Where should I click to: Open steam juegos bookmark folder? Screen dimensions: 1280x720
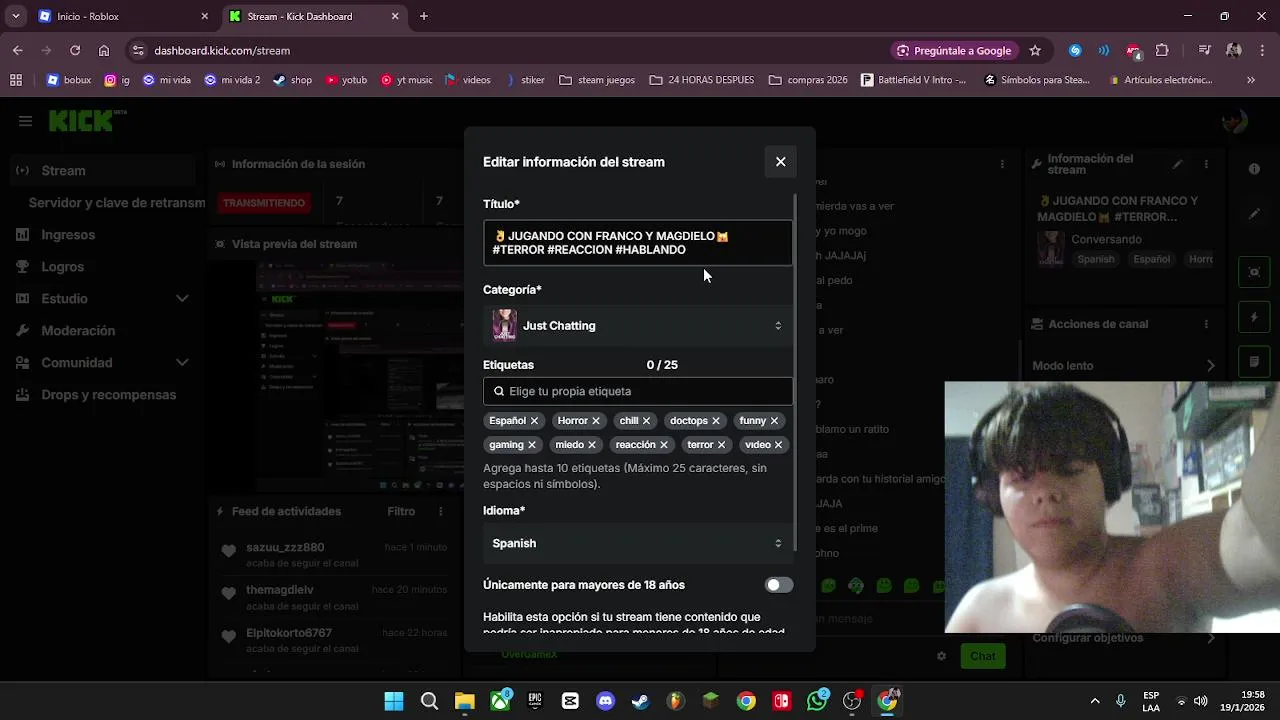coord(597,80)
